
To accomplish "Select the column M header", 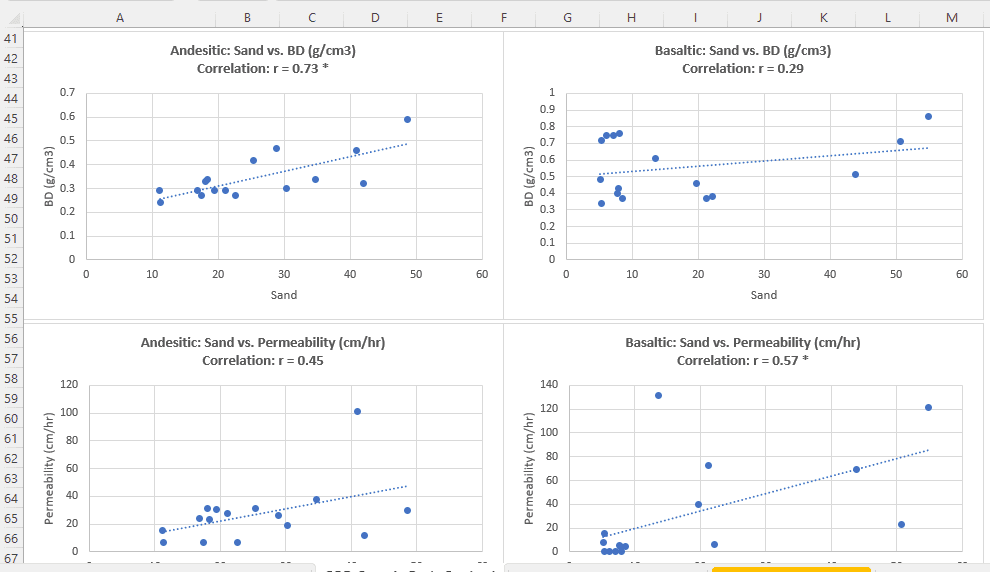I will [951, 18].
